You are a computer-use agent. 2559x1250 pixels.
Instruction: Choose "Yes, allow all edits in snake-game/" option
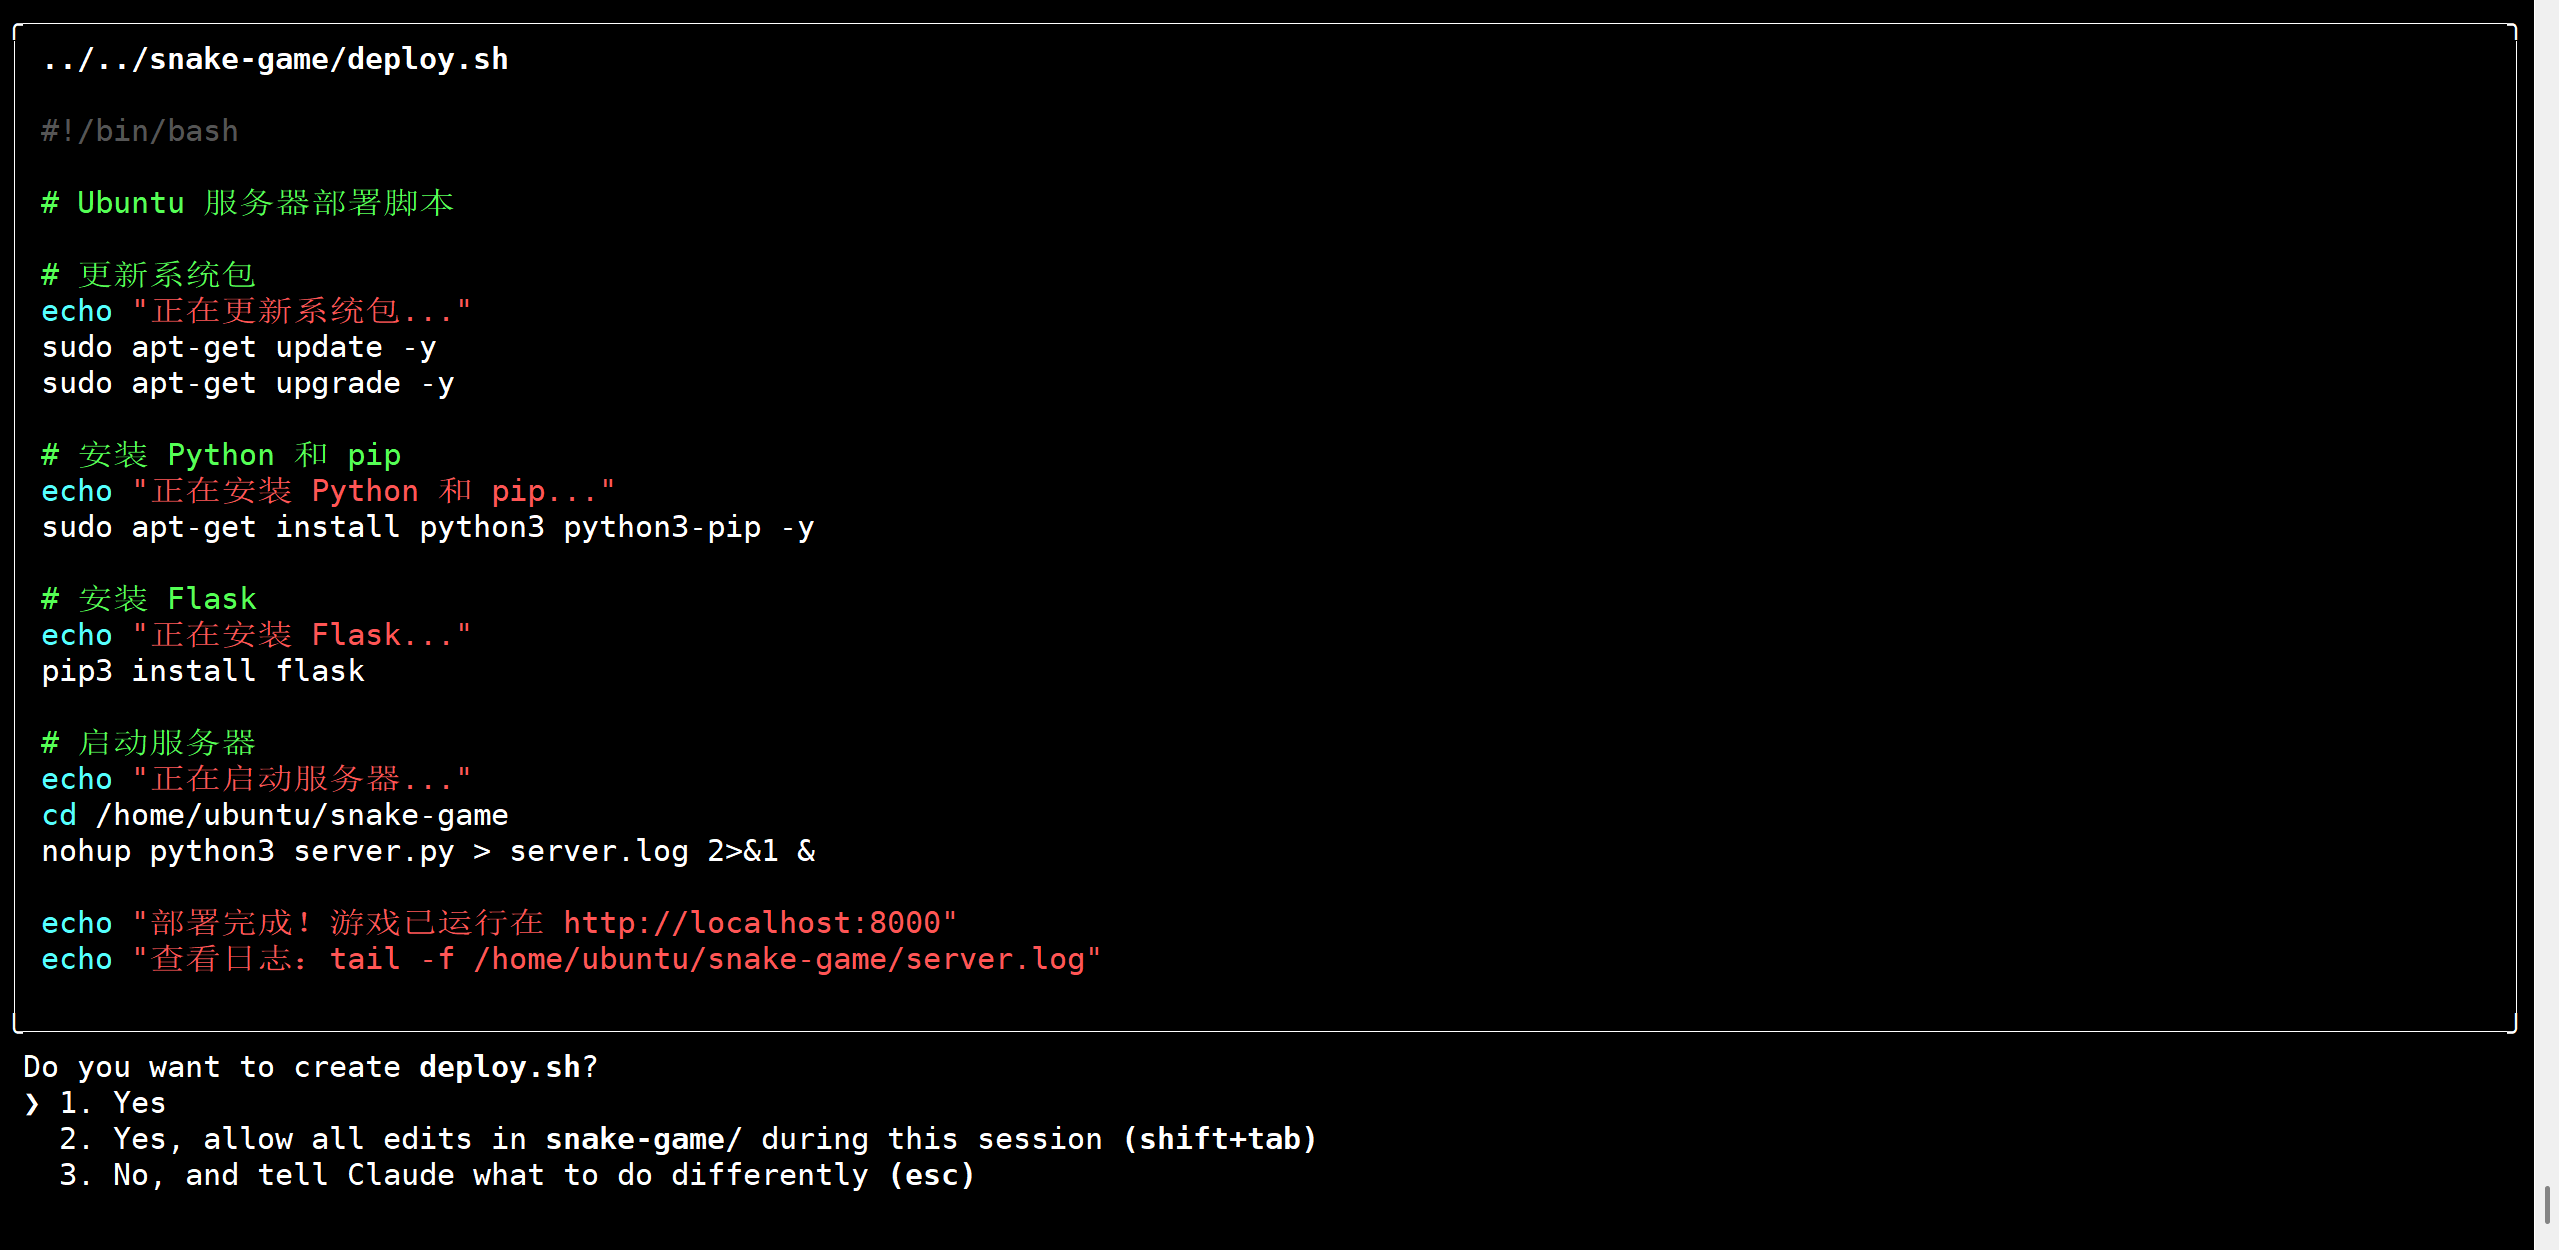click(687, 1139)
